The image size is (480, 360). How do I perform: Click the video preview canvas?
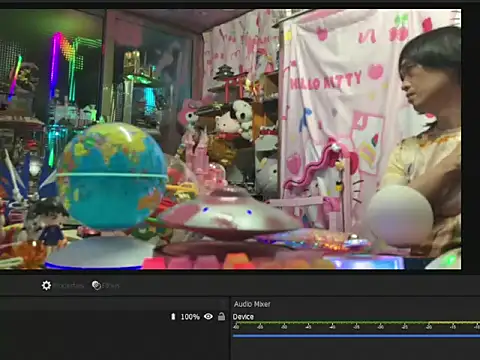[231, 139]
